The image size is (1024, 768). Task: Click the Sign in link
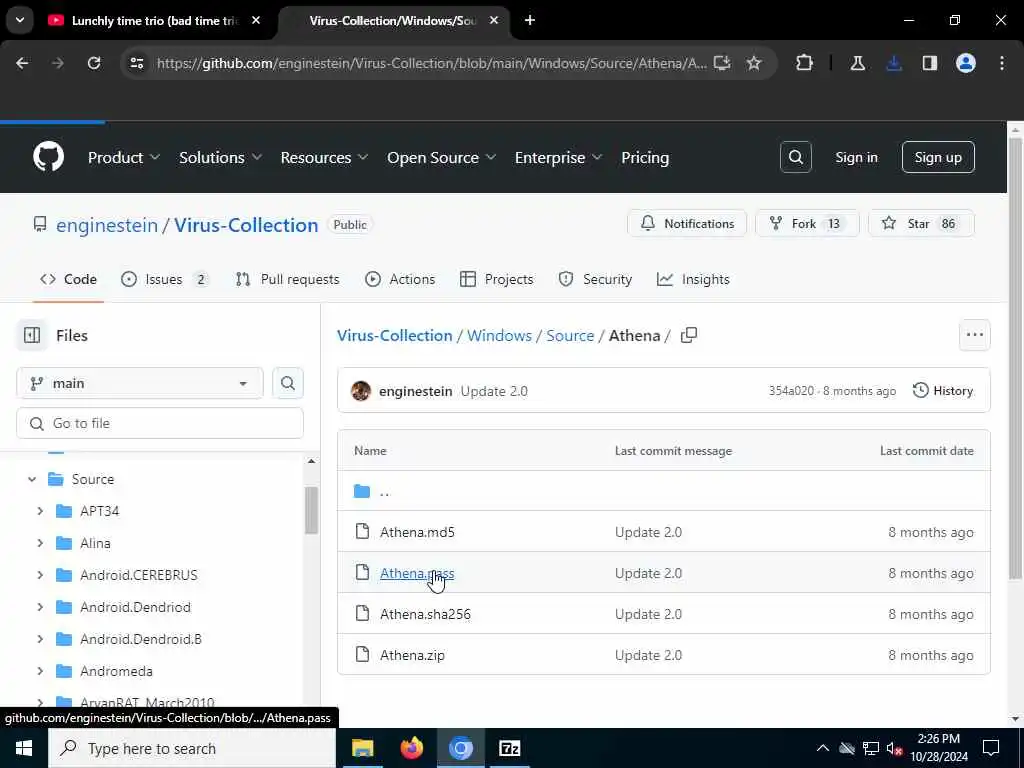pos(856,157)
